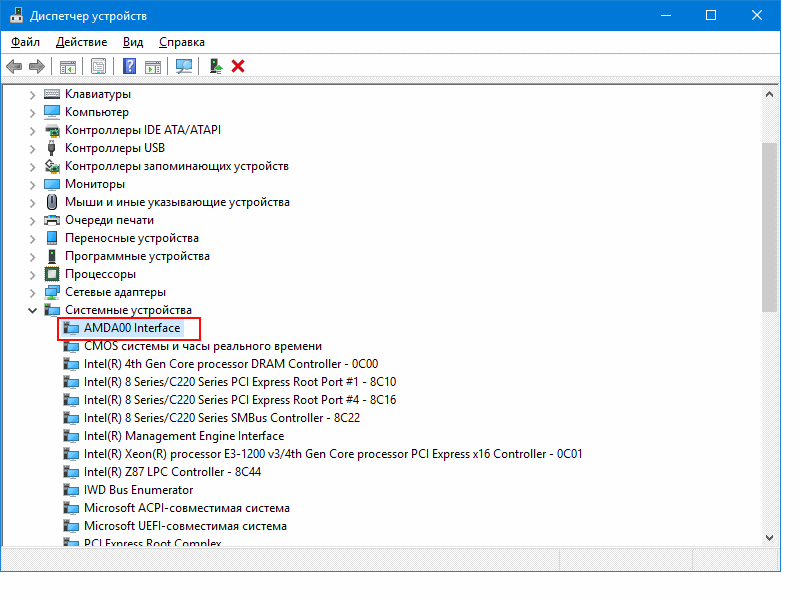This screenshot has height=600, width=800.
Task: Click the monitor icon beside Компьютер
Action: point(52,112)
